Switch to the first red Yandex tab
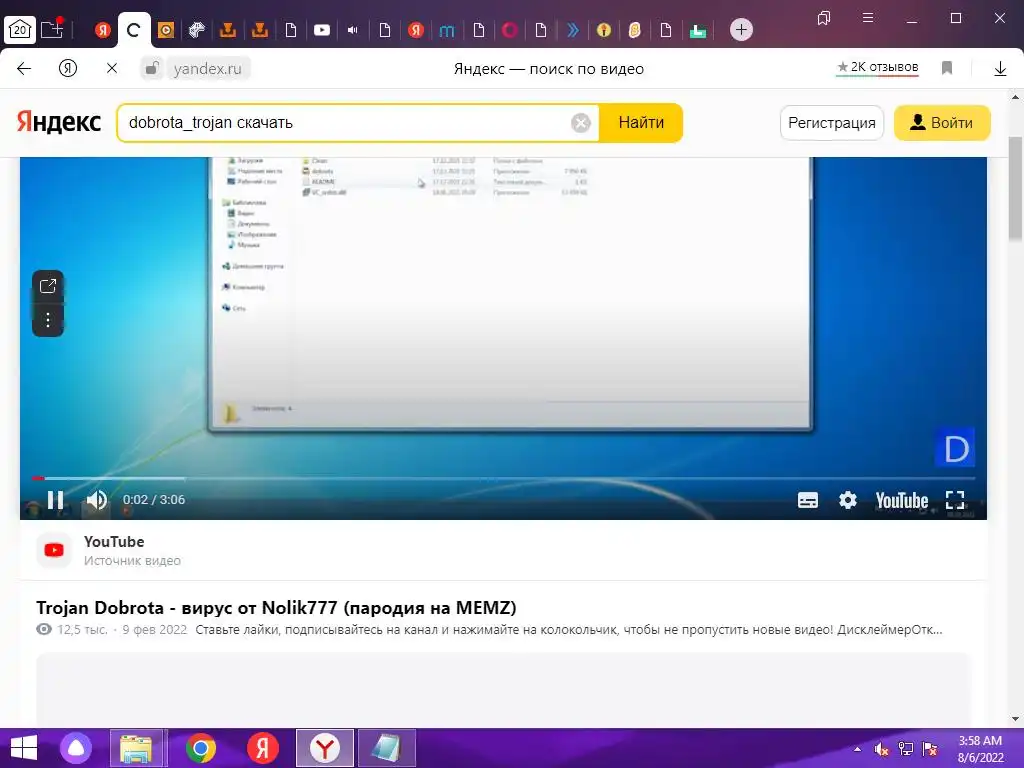1024x768 pixels. (103, 29)
